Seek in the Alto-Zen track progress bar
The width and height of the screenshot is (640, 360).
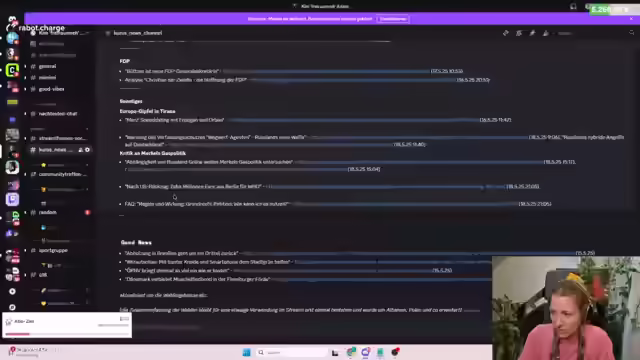click(67, 334)
